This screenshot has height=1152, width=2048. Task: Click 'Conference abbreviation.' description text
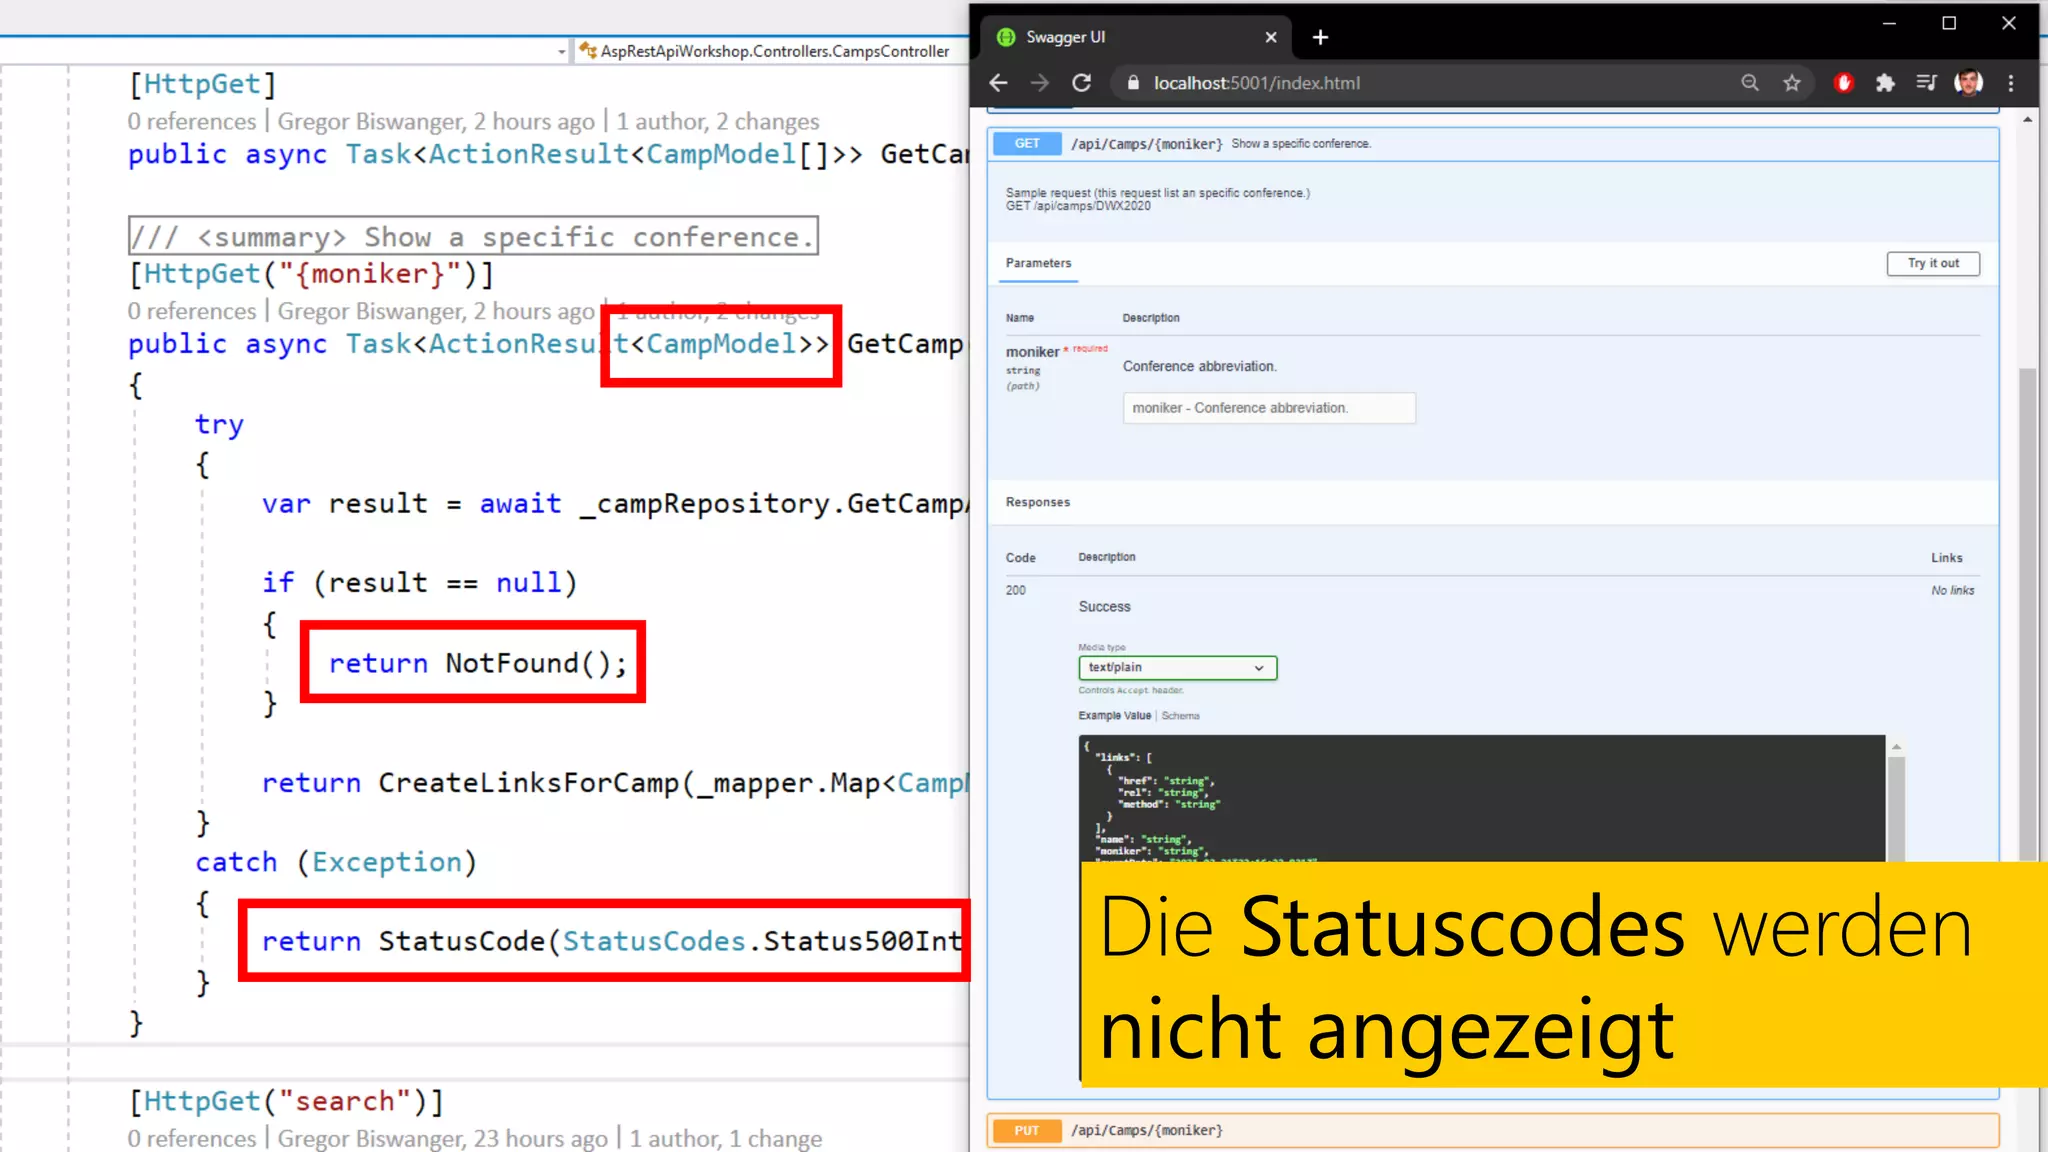[1199, 366]
